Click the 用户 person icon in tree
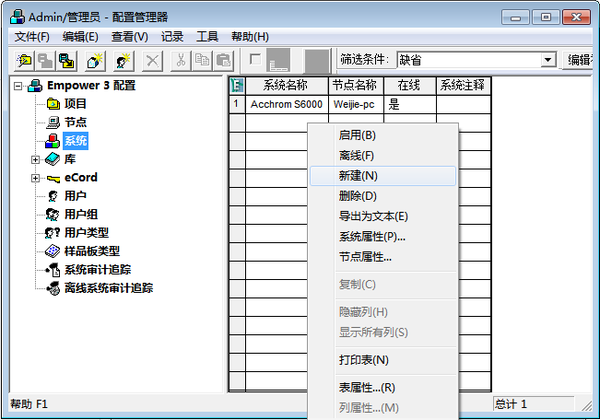This screenshot has width=600, height=420. (x=54, y=196)
